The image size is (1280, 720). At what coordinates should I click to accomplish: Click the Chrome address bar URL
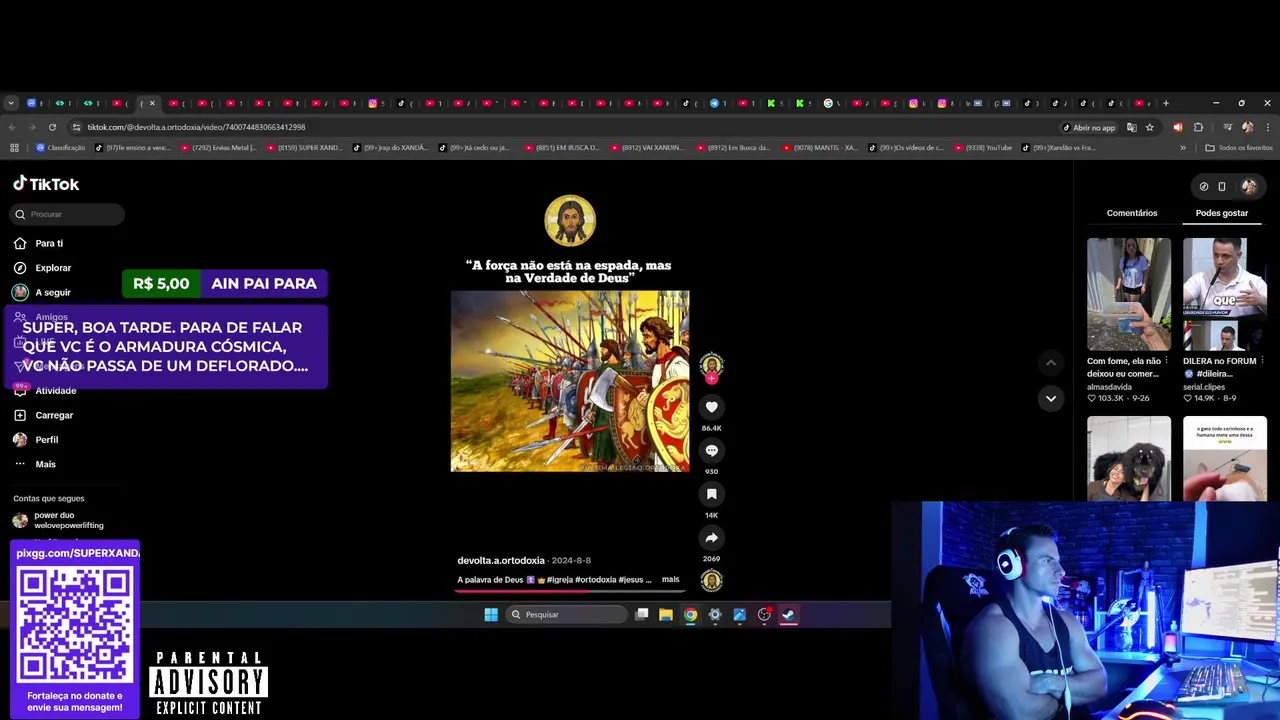click(196, 127)
